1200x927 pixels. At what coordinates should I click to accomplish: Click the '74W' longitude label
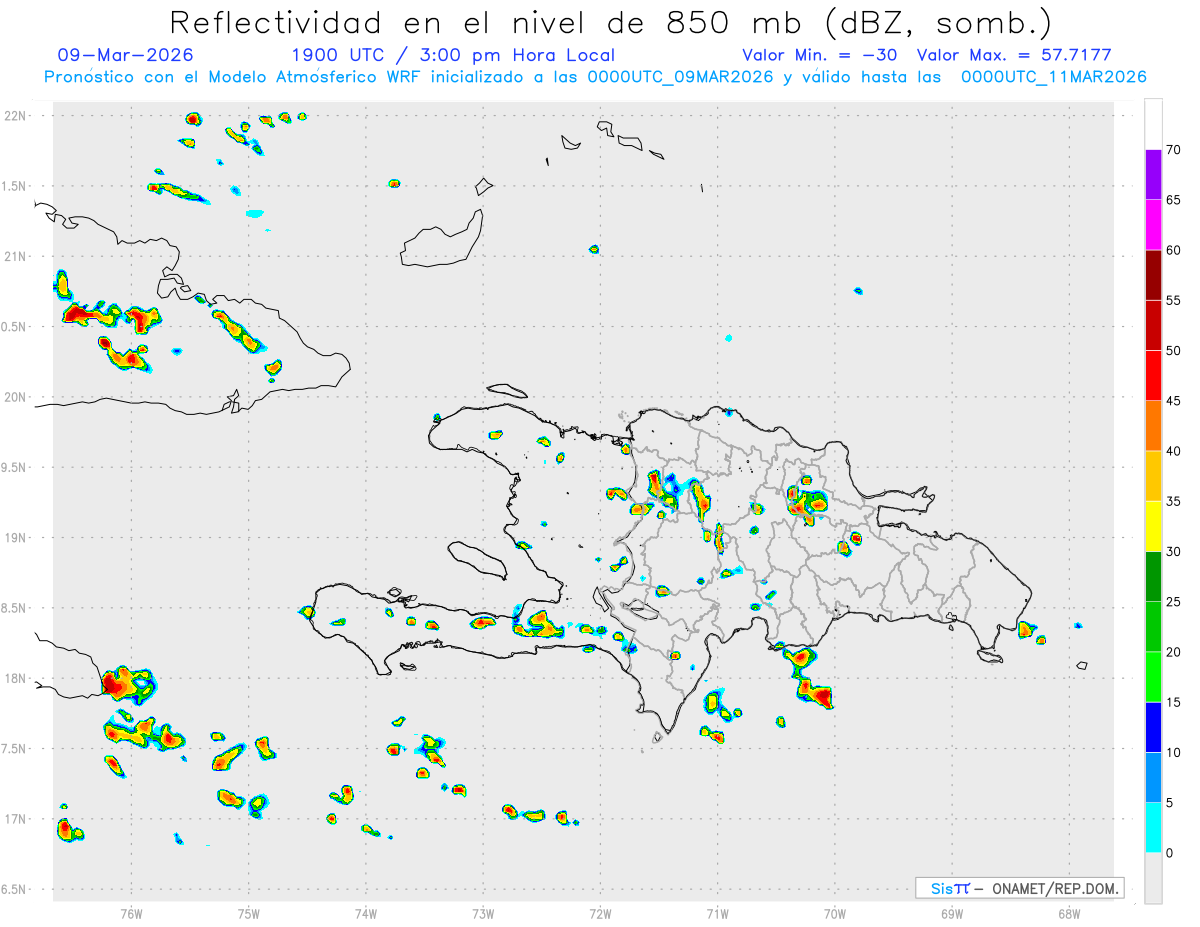coord(366,913)
